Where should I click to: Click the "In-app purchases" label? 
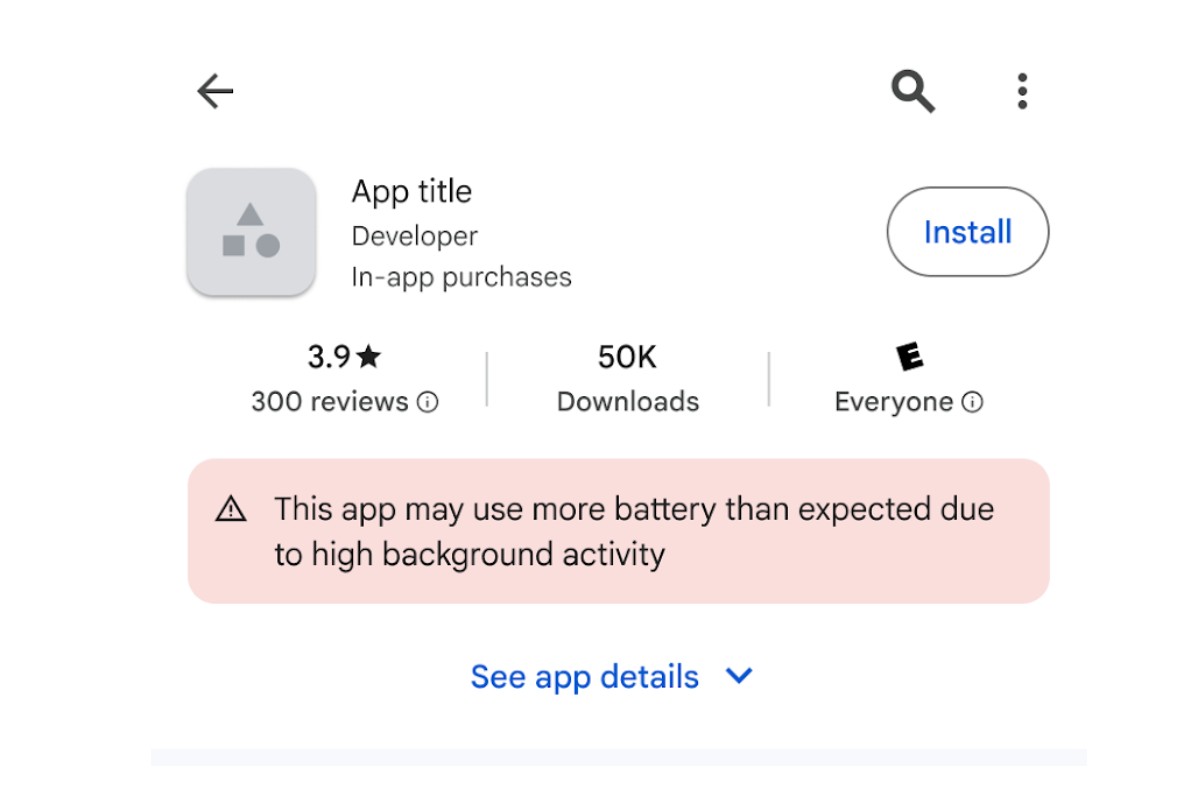tap(461, 277)
